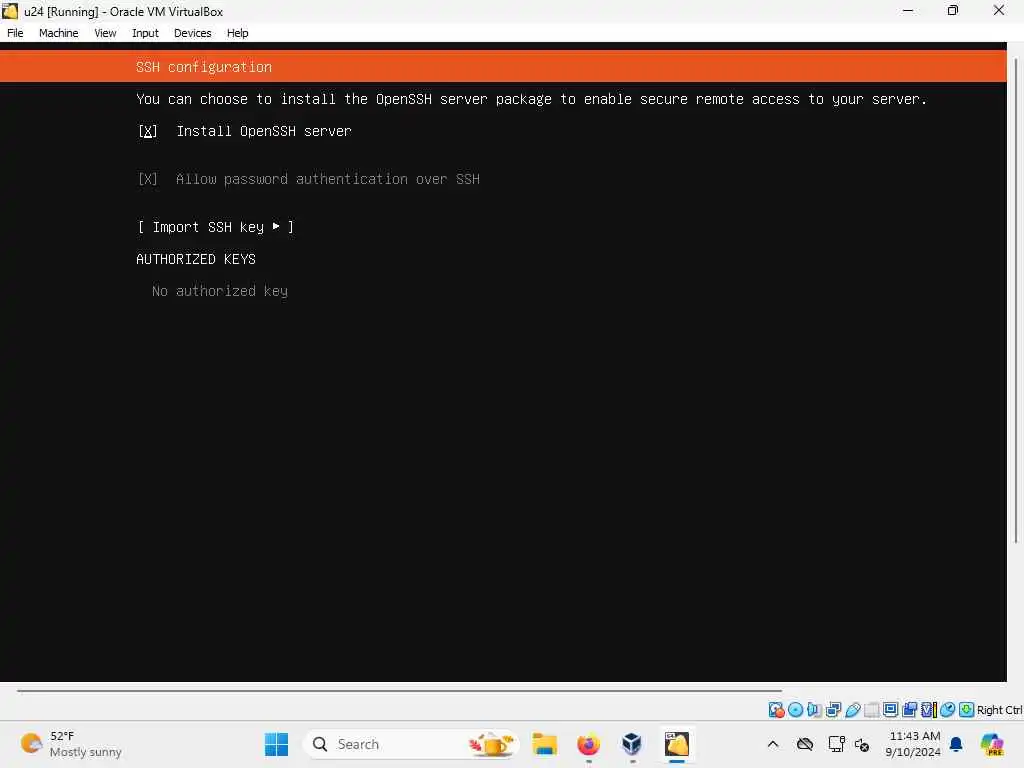Click the network connection tray icon

pos(836,744)
